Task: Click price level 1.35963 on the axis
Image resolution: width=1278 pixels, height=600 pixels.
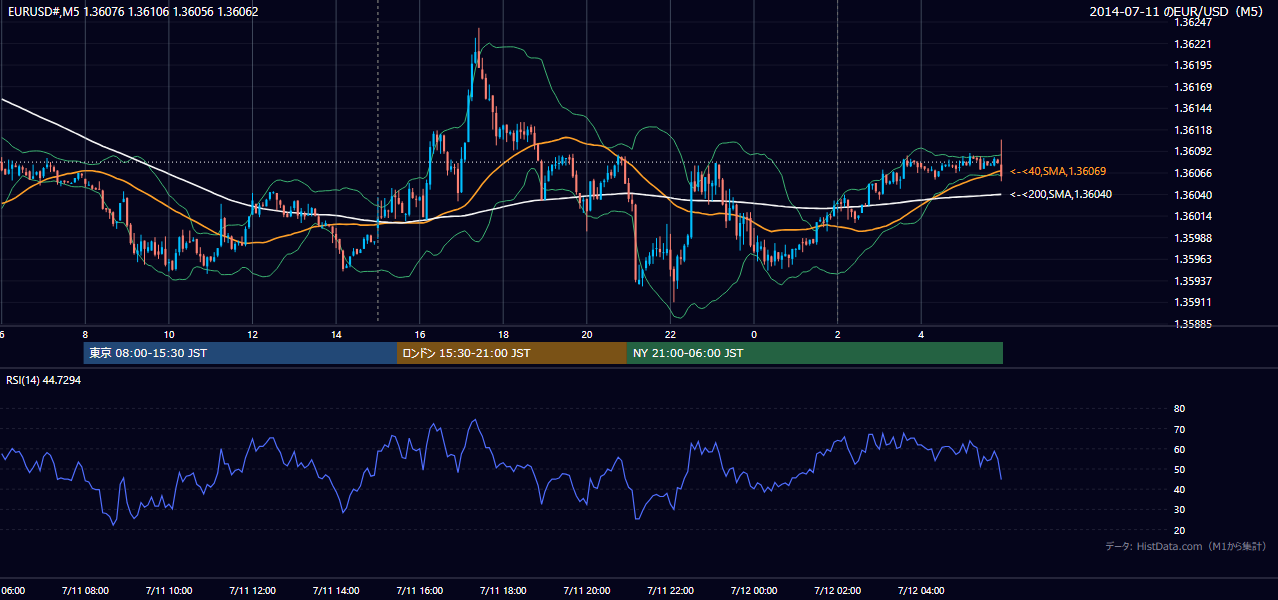Action: 1193,259
